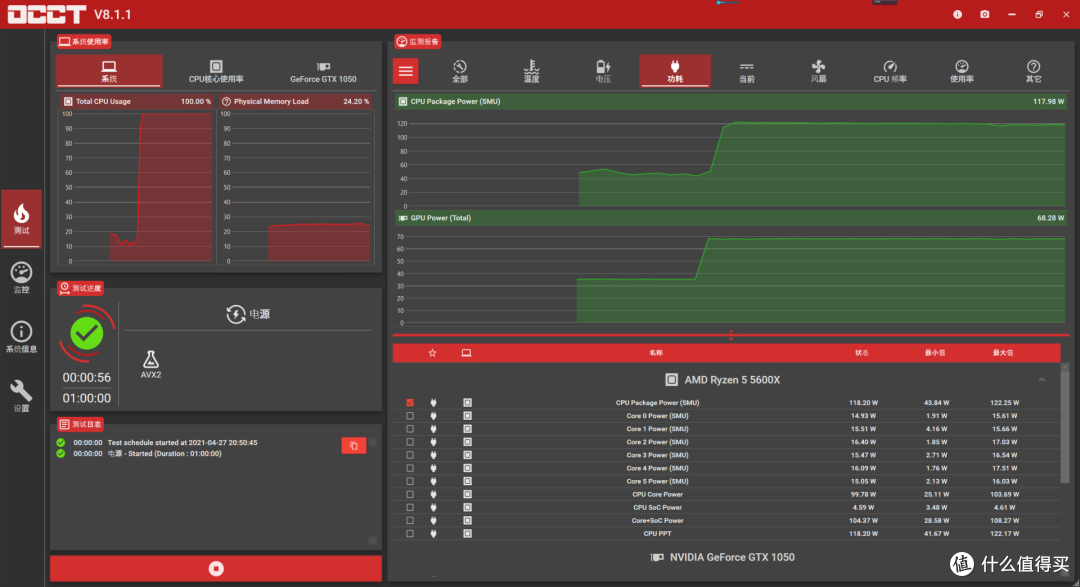This screenshot has width=1080, height=587.
Task: Click the star favorites column header
Action: click(x=433, y=353)
